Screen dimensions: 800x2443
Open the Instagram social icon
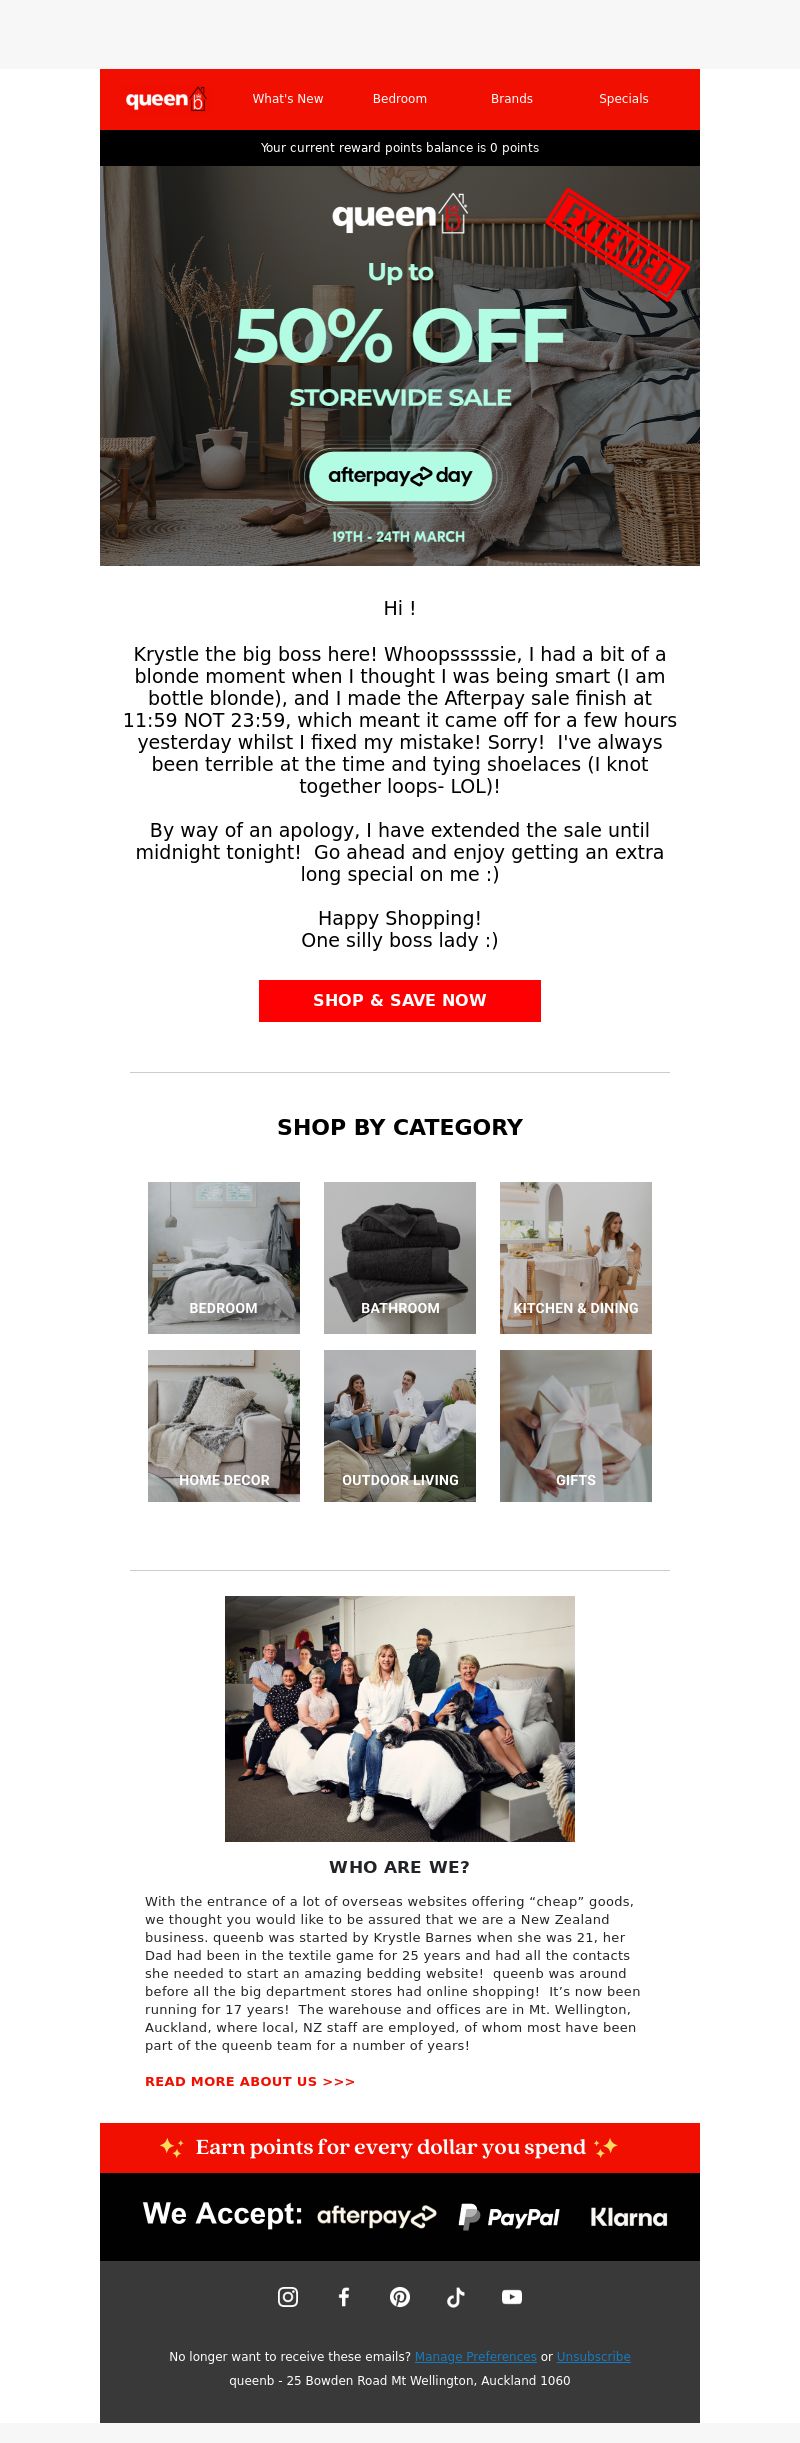288,2297
